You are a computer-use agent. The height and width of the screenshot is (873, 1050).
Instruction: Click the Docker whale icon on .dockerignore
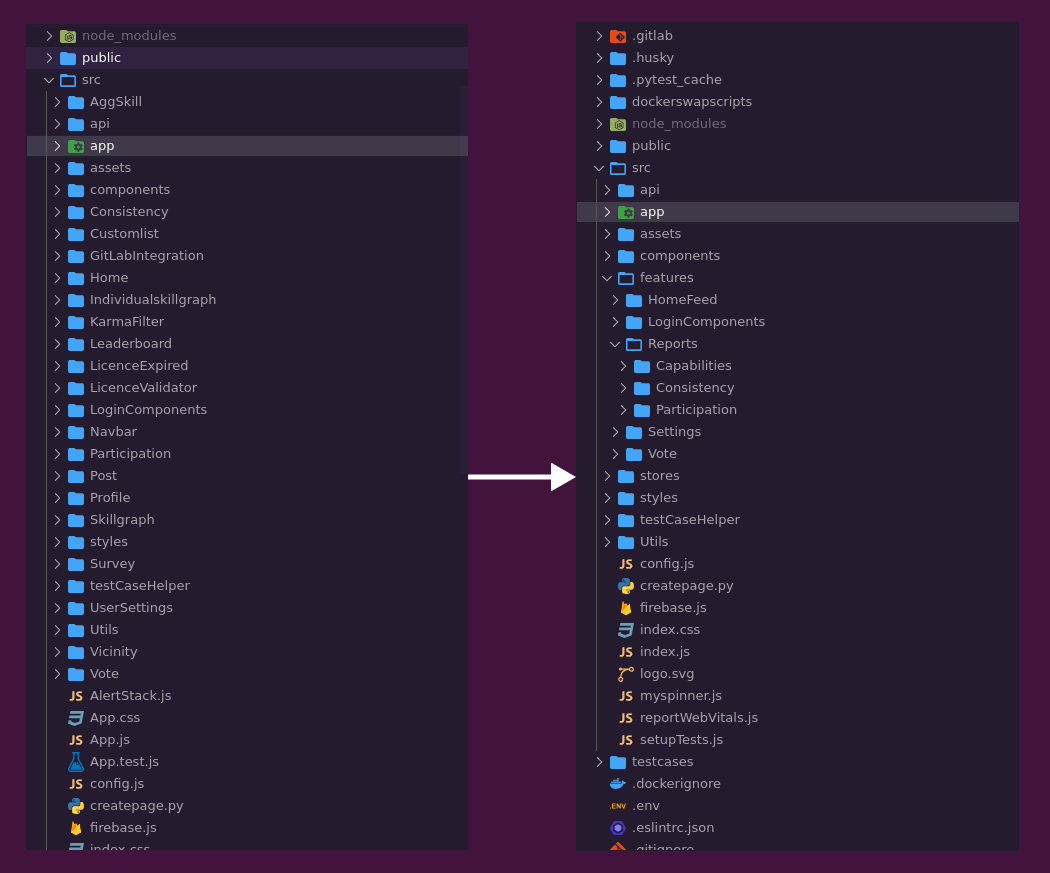point(617,783)
